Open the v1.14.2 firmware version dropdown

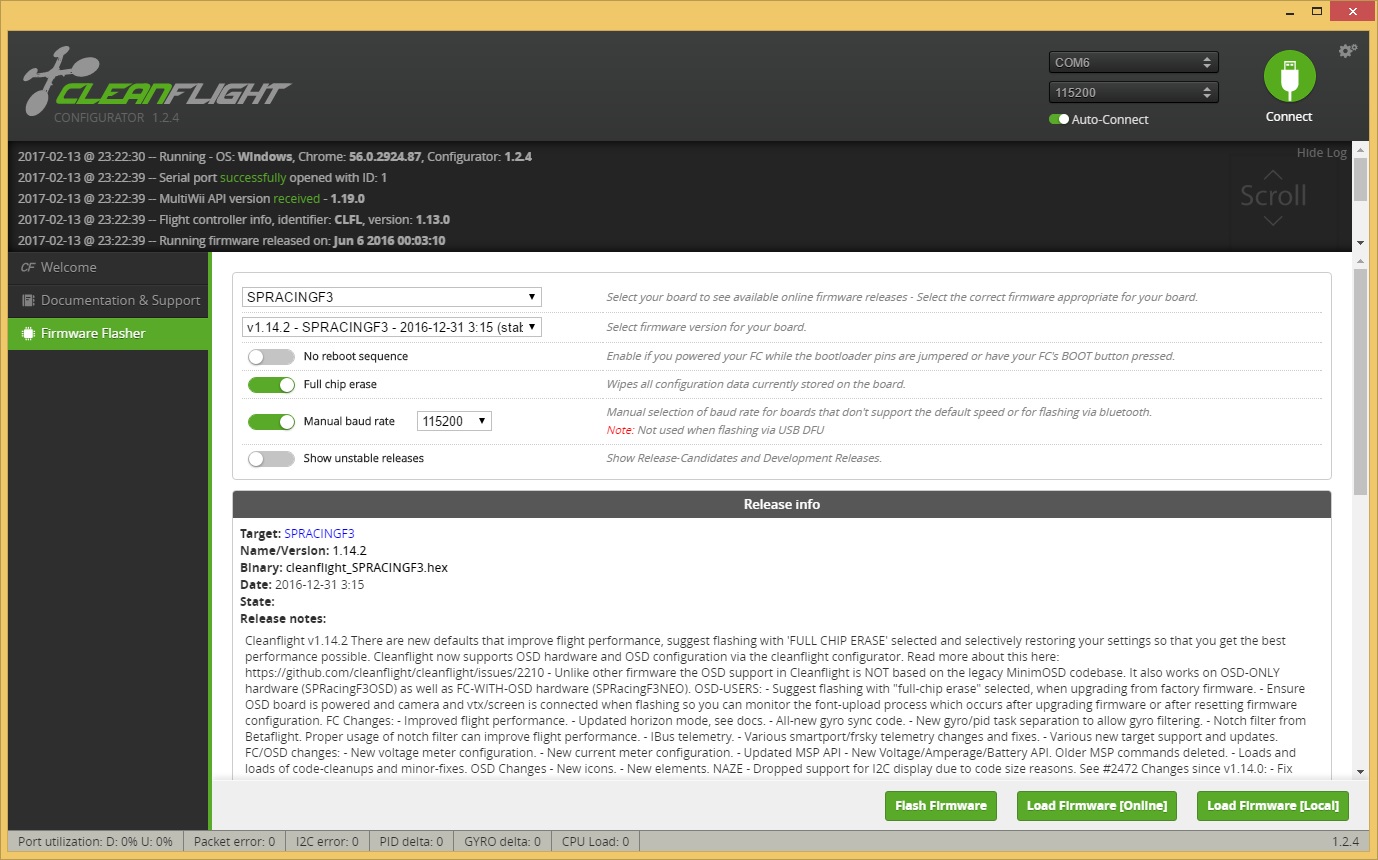tap(392, 327)
